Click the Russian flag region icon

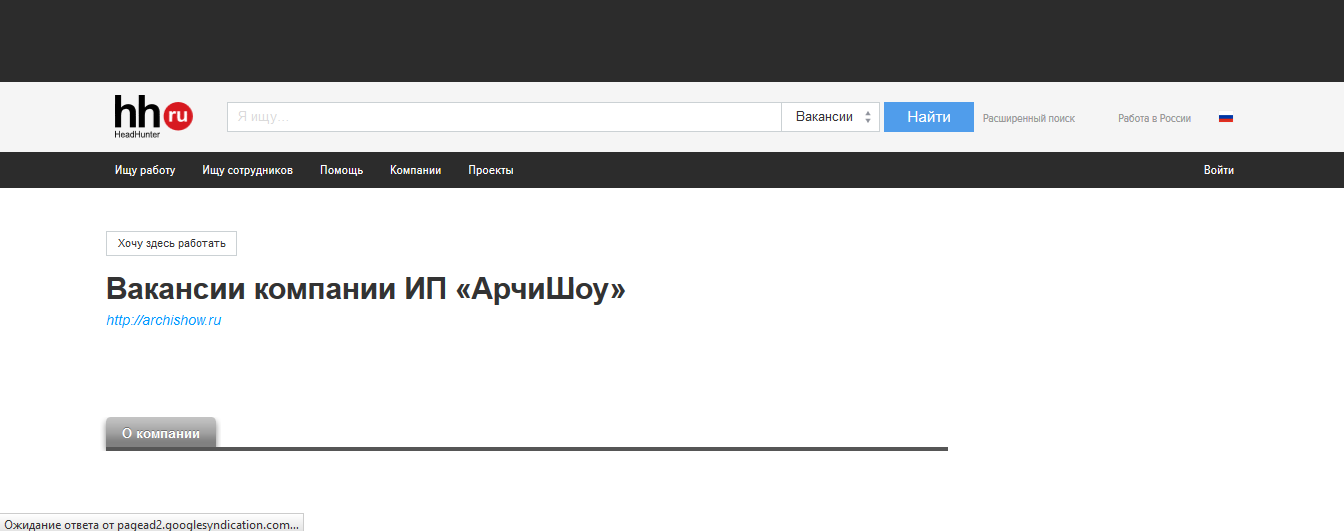pyautogui.click(x=1225, y=118)
